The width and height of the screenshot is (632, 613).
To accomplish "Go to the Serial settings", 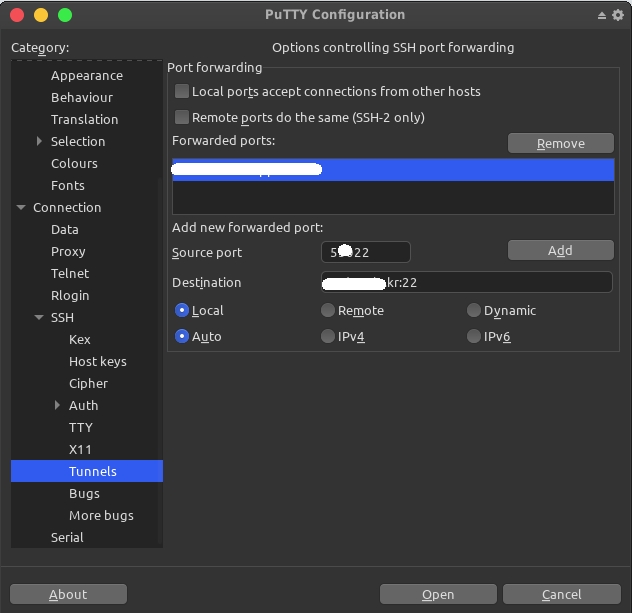I will tap(67, 537).
